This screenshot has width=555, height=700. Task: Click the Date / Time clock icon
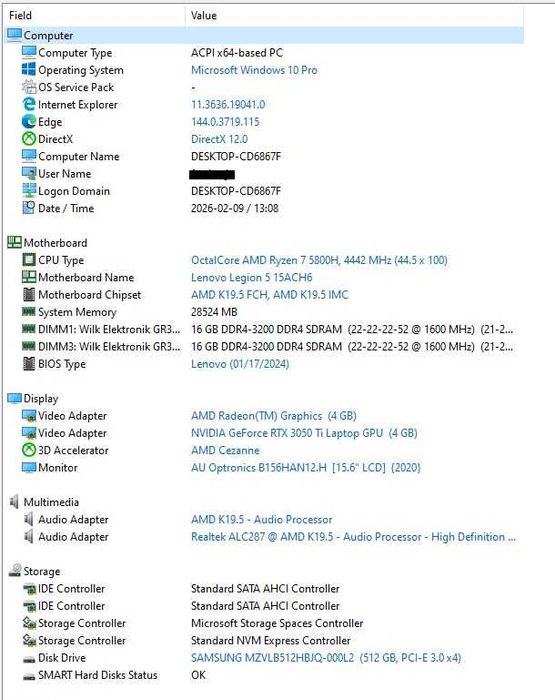tap(29, 208)
